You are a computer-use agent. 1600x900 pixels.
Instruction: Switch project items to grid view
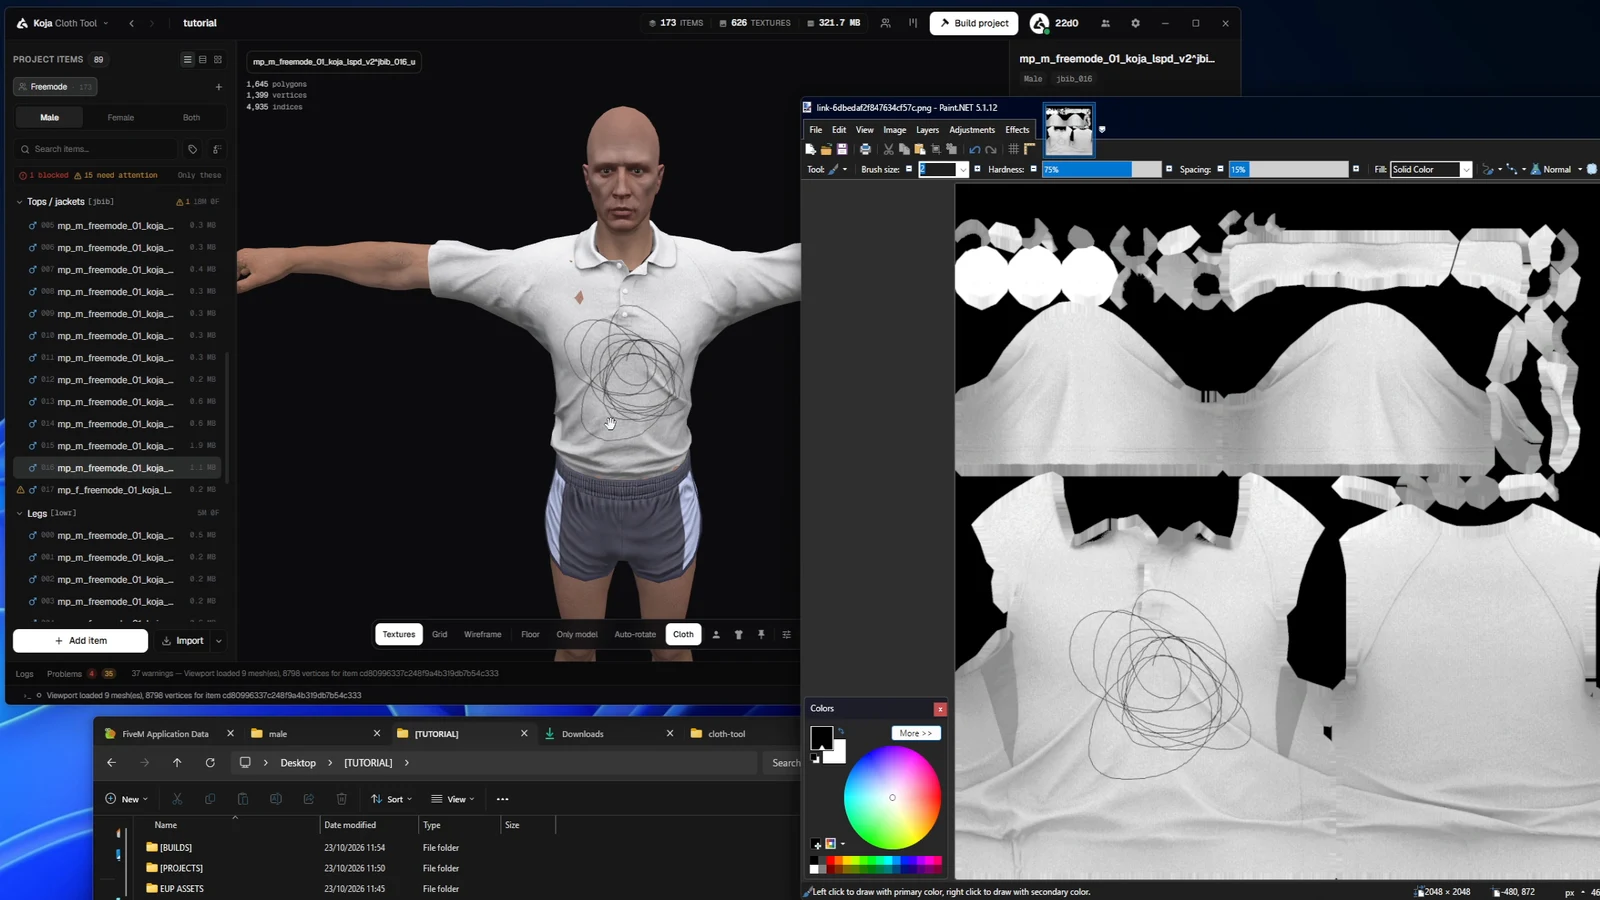coord(218,59)
